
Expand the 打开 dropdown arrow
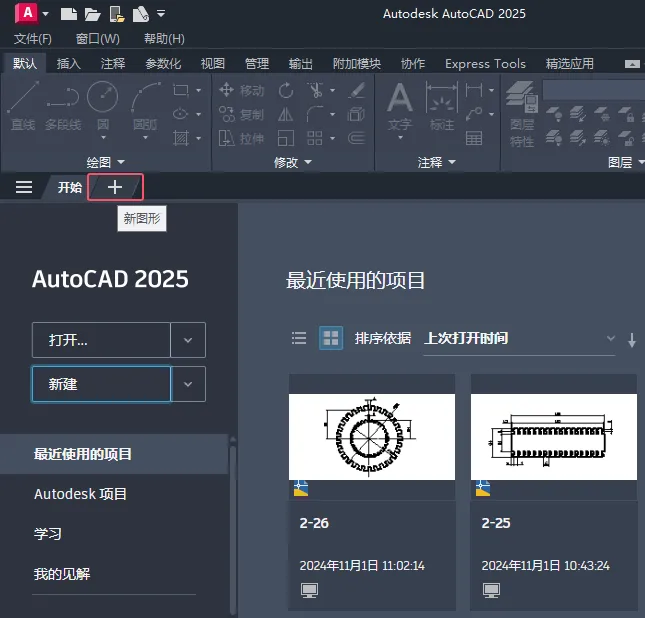coord(188,340)
